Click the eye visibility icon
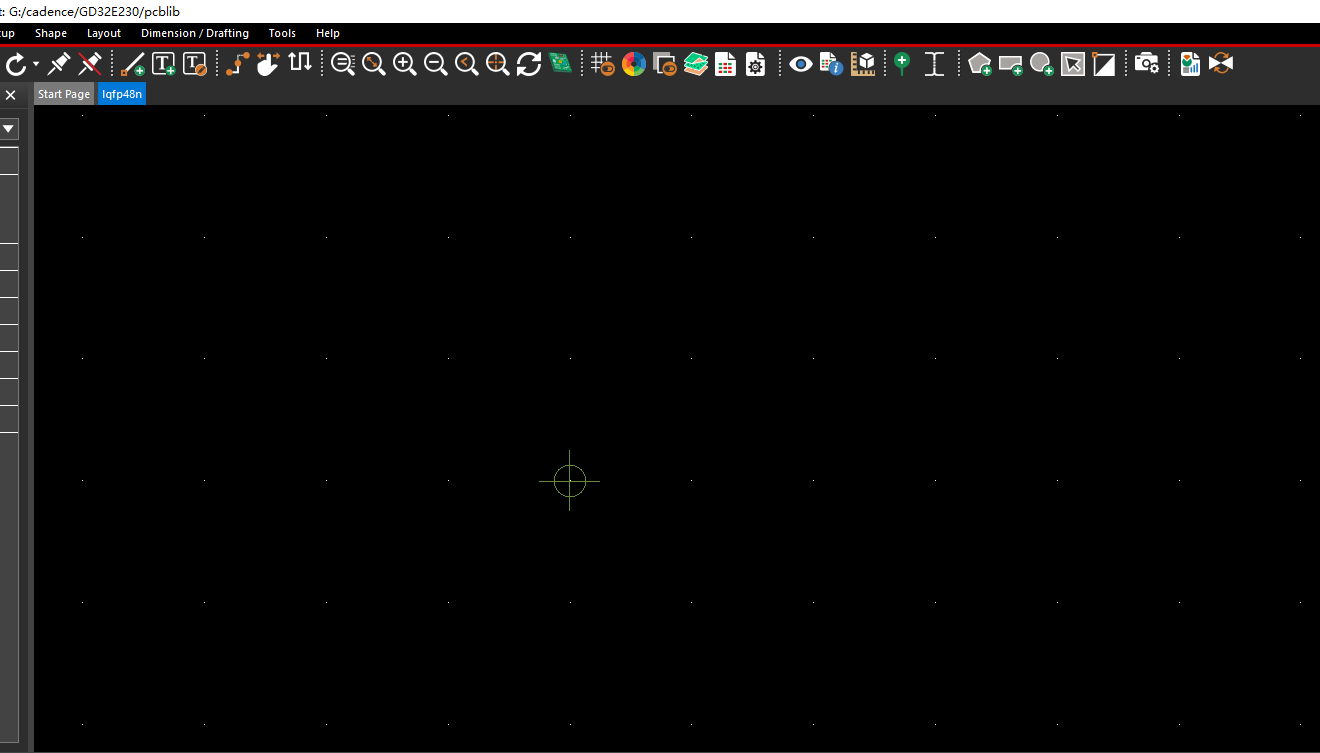The width and height of the screenshot is (1320, 753). (800, 64)
